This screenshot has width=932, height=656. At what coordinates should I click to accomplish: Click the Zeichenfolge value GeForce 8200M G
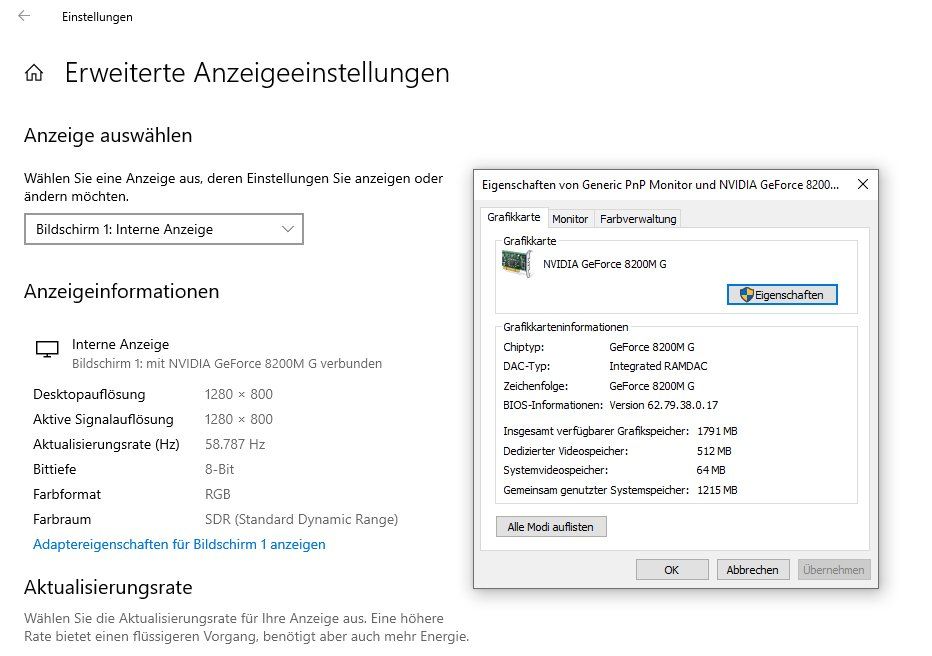(651, 386)
